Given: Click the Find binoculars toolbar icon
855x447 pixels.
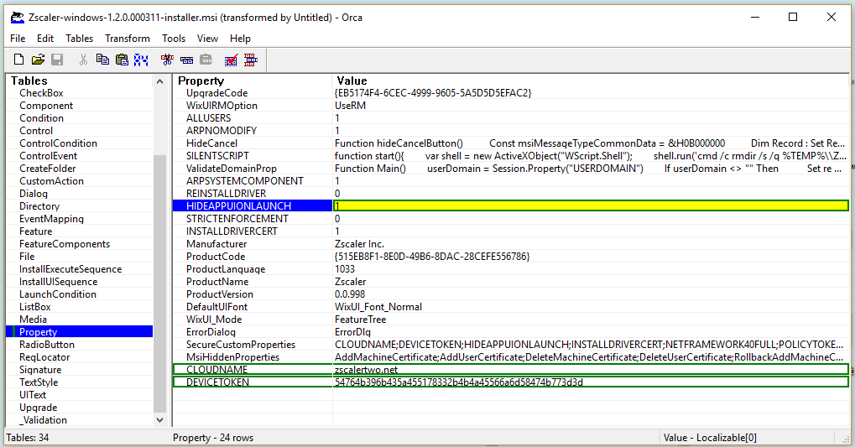Looking at the screenshot, I should tap(142, 61).
